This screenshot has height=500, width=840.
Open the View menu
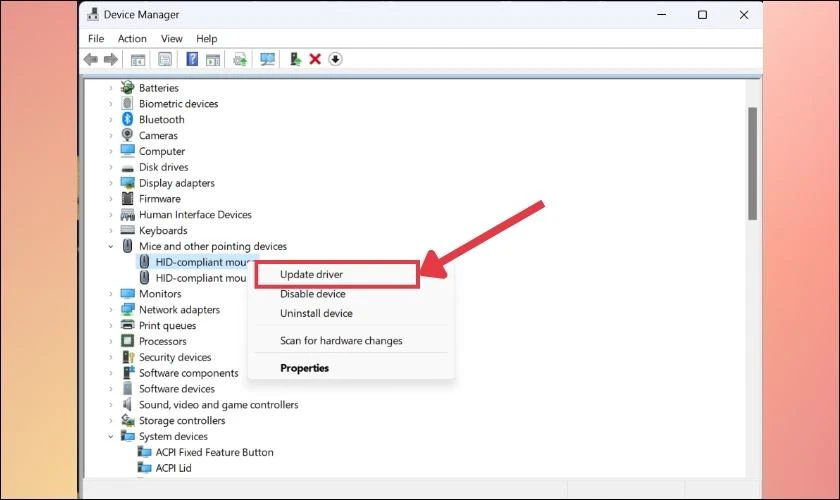pyautogui.click(x=171, y=39)
